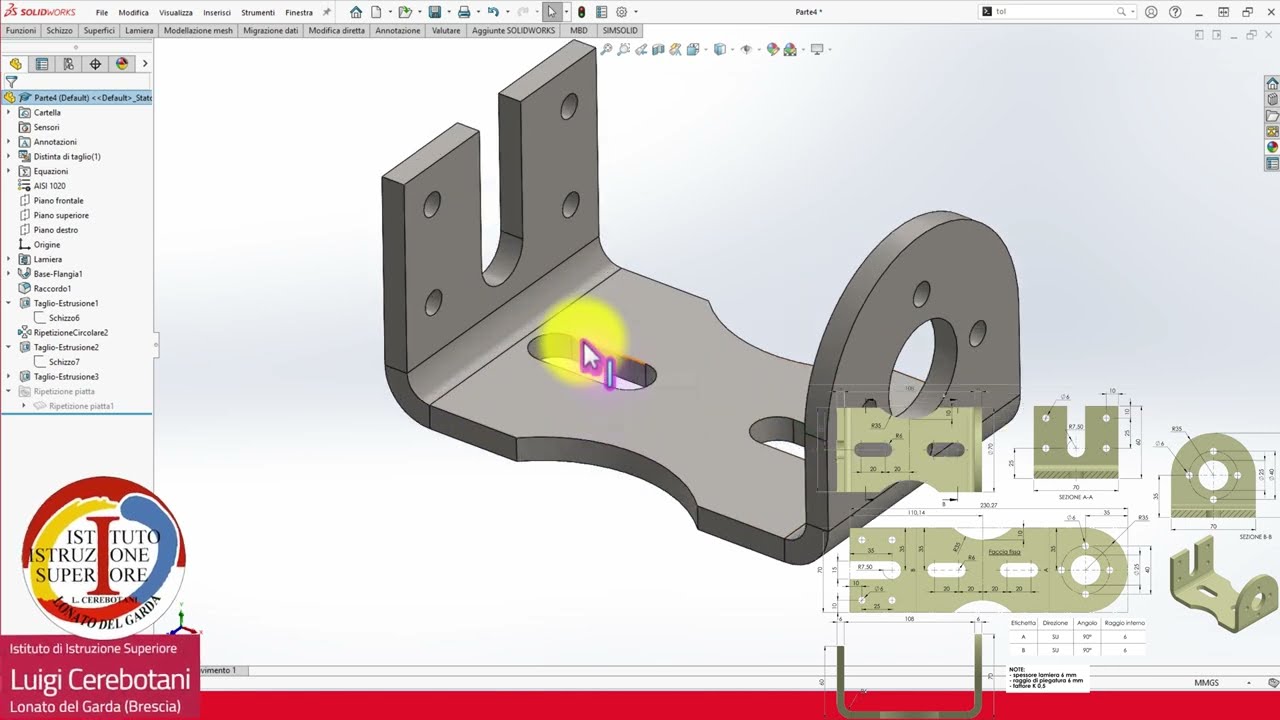Switch to the DimXpertManager crosshair tab

(95, 64)
